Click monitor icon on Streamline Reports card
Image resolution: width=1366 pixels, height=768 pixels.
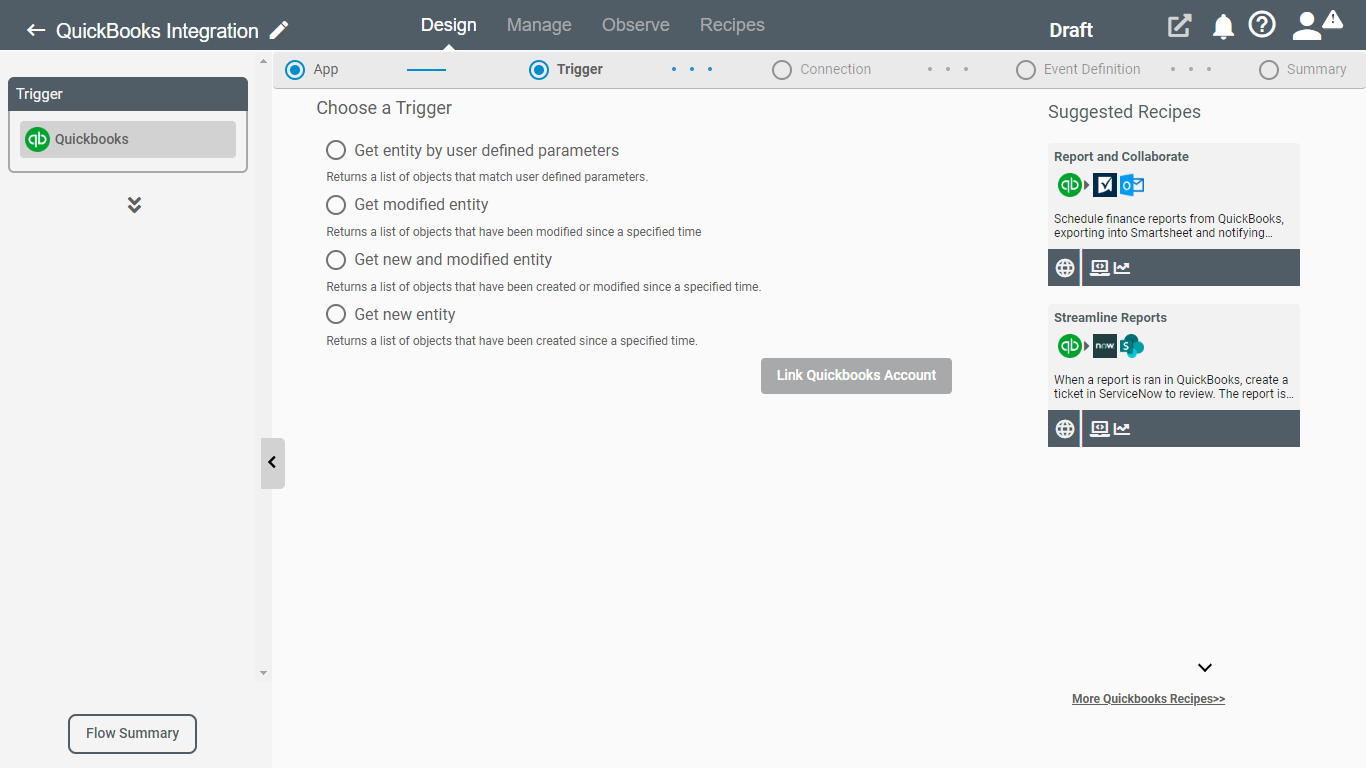click(1100, 429)
